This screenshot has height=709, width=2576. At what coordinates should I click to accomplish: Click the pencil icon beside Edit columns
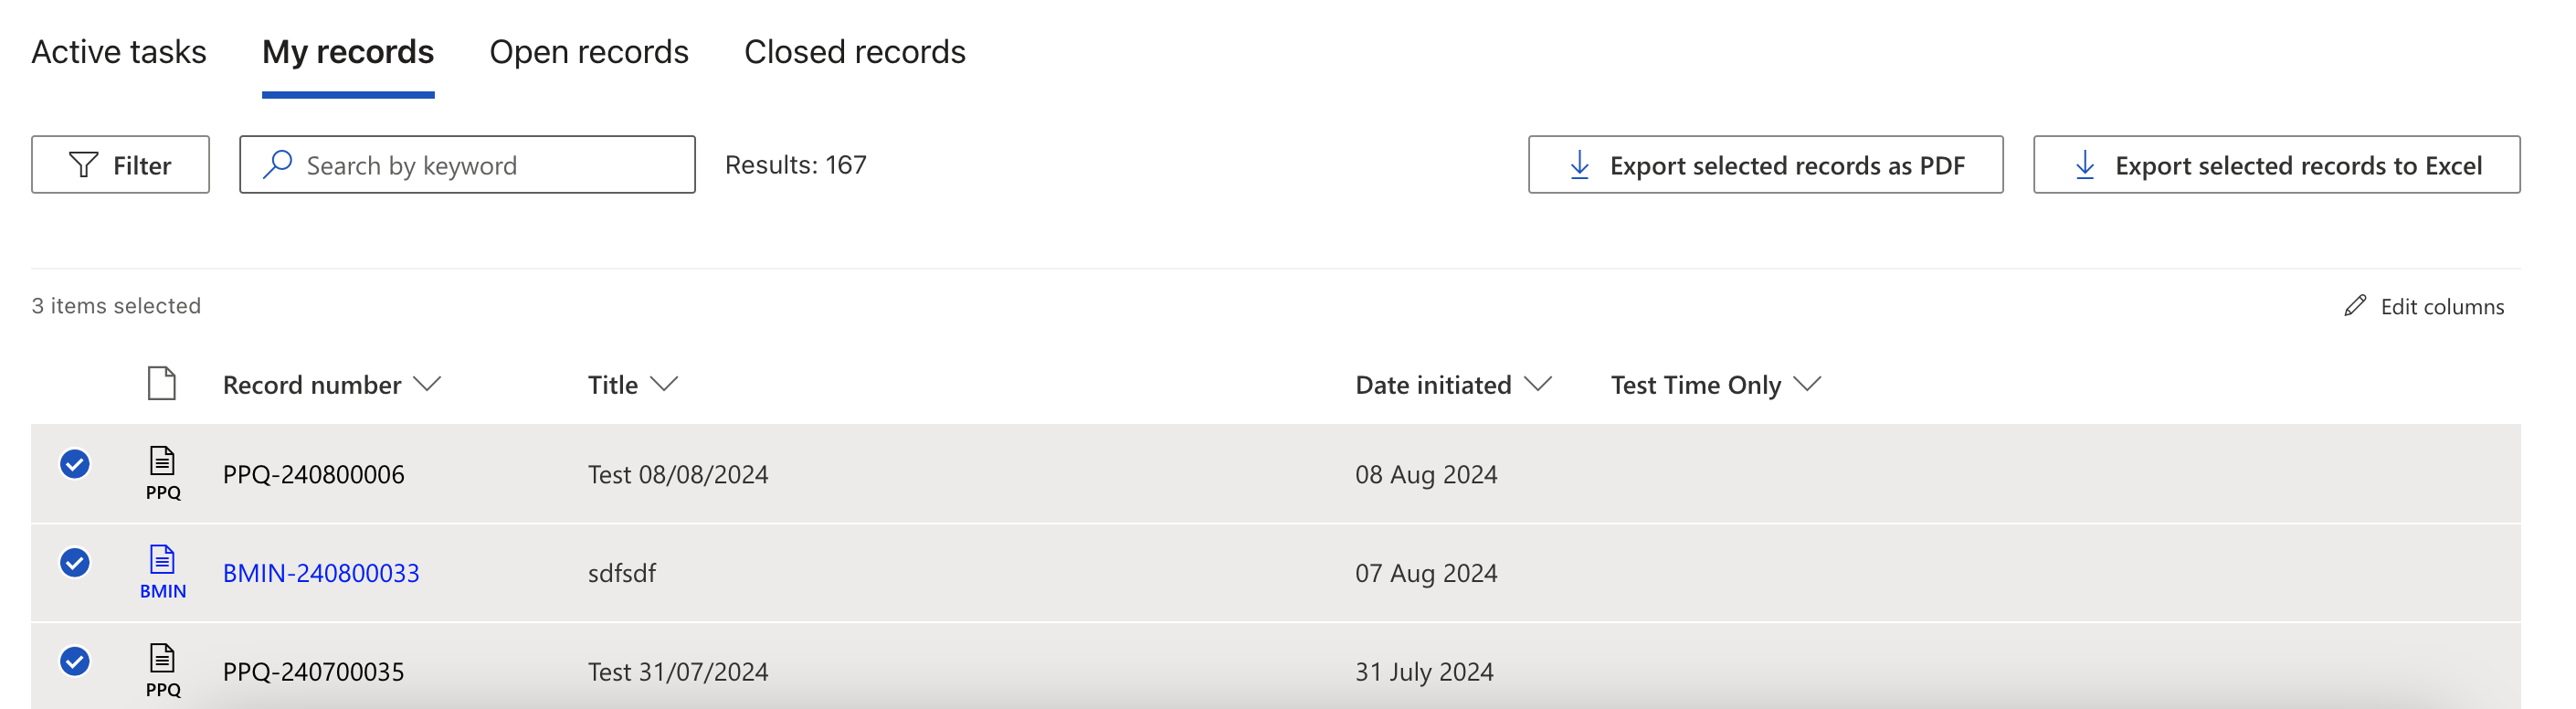(x=2355, y=306)
